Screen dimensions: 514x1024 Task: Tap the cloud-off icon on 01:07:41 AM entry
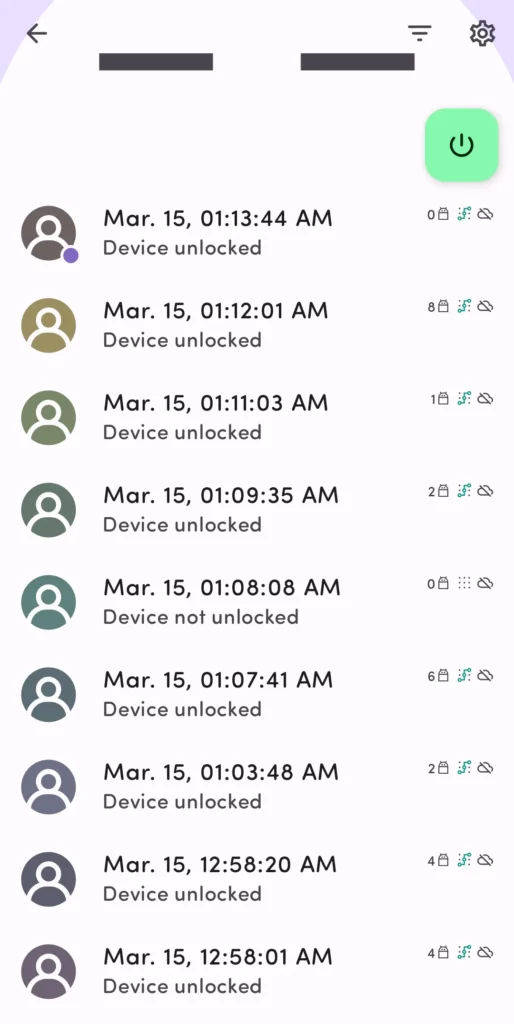(x=485, y=675)
